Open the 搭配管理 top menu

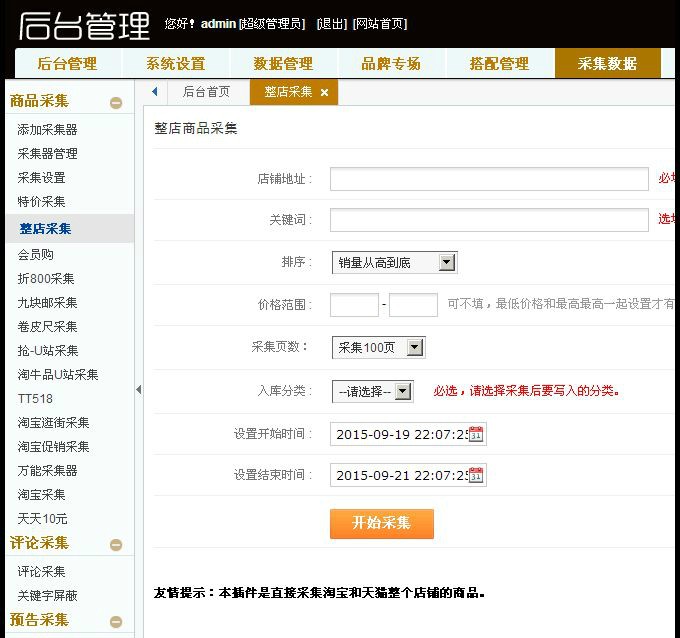coord(499,64)
